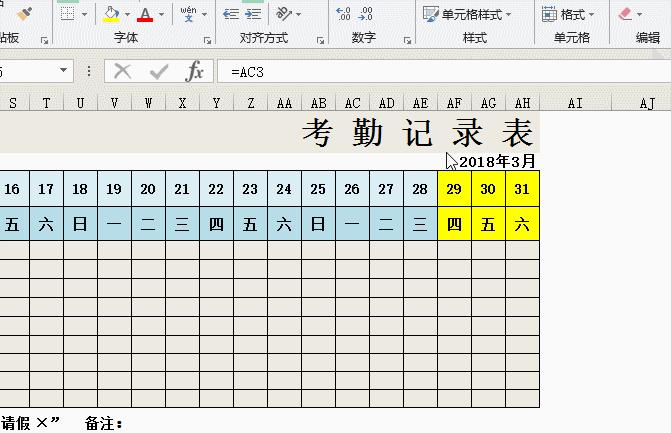Click the 备注: remarks label
This screenshot has height=433, width=671.
click(104, 423)
